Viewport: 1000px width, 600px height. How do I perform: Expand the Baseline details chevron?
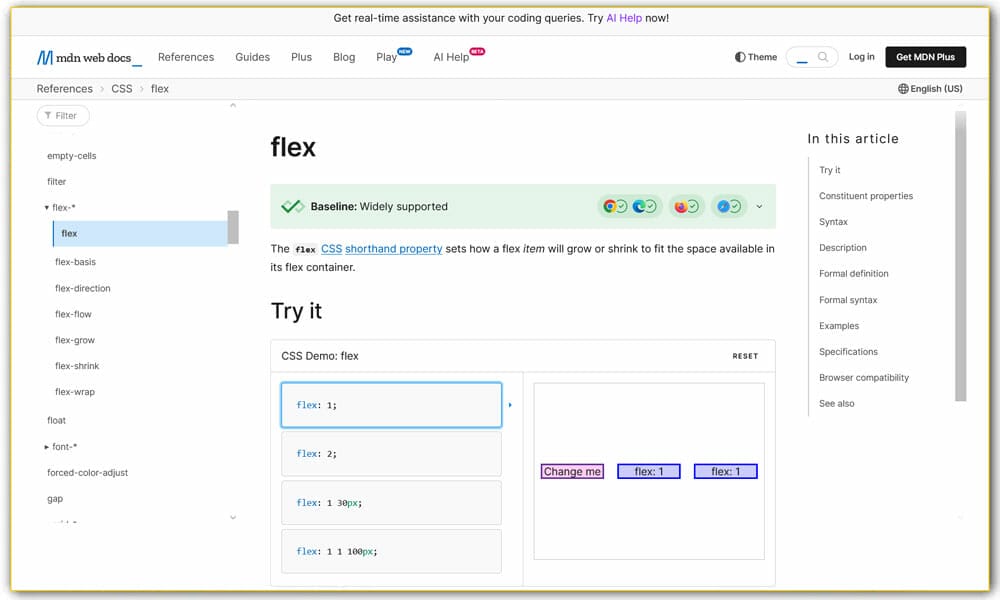coord(759,207)
